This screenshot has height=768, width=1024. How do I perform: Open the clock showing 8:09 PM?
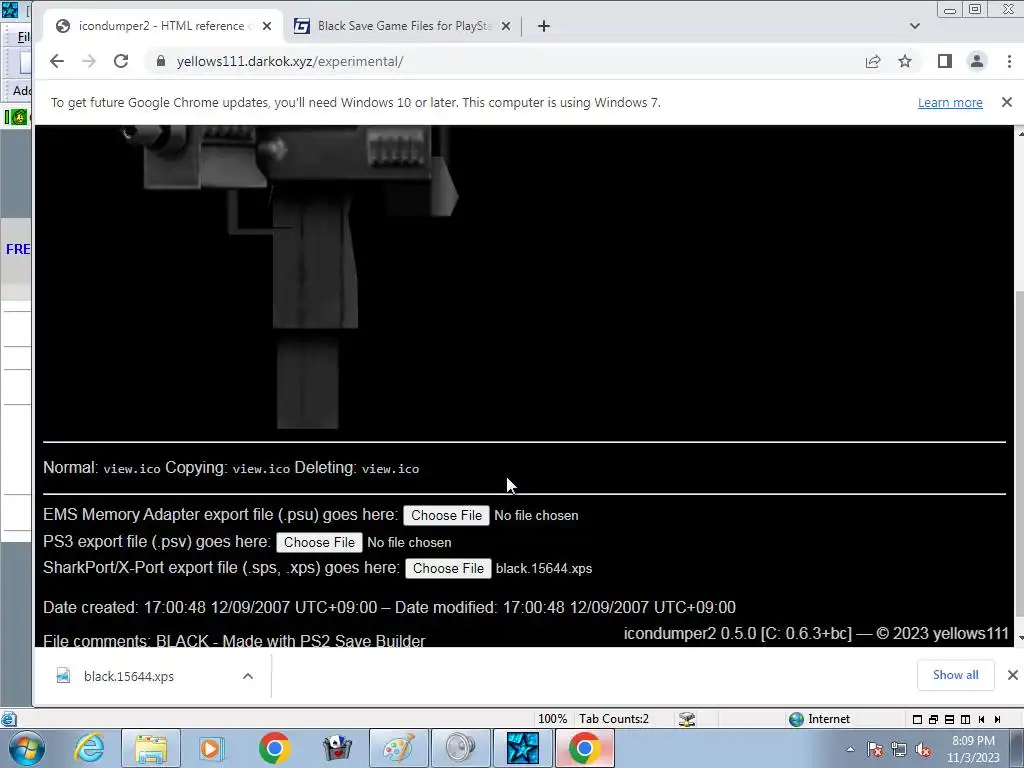click(x=973, y=749)
